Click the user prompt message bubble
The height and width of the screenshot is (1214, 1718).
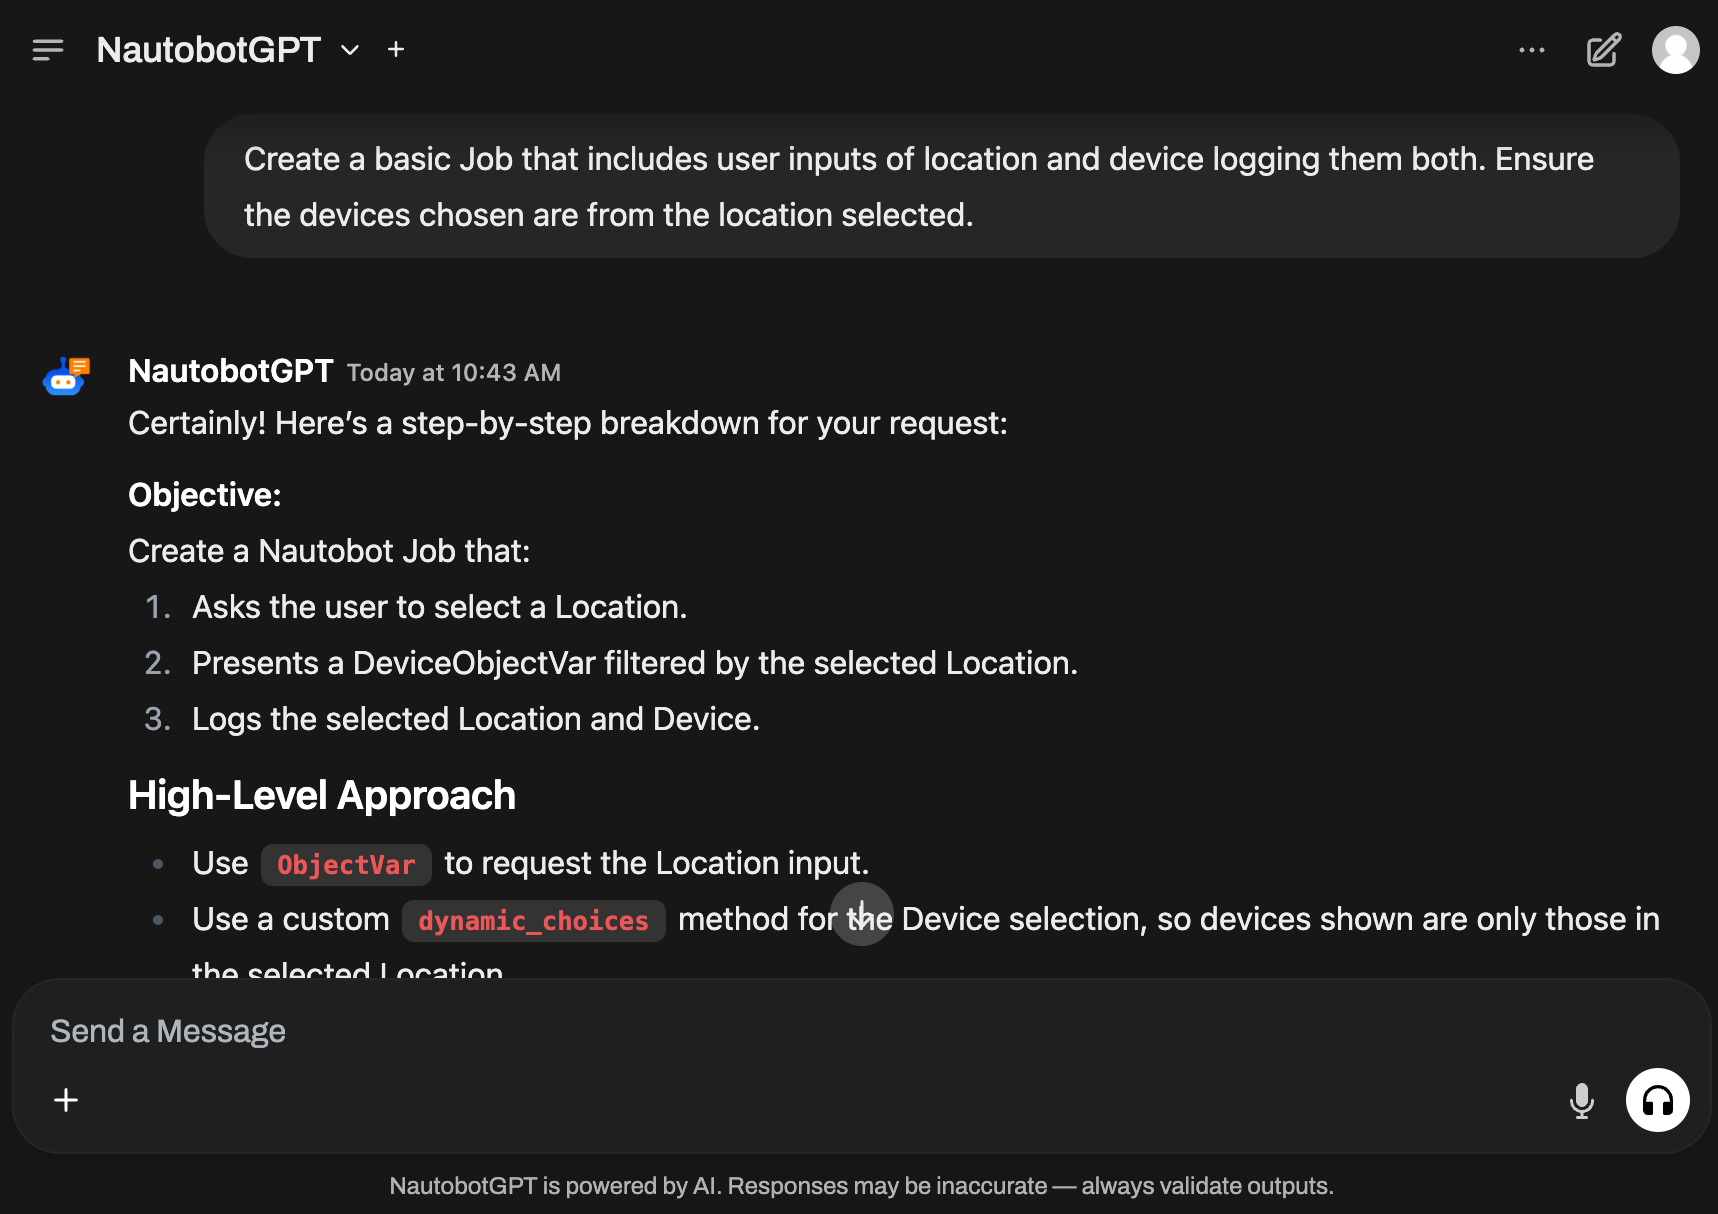940,187
